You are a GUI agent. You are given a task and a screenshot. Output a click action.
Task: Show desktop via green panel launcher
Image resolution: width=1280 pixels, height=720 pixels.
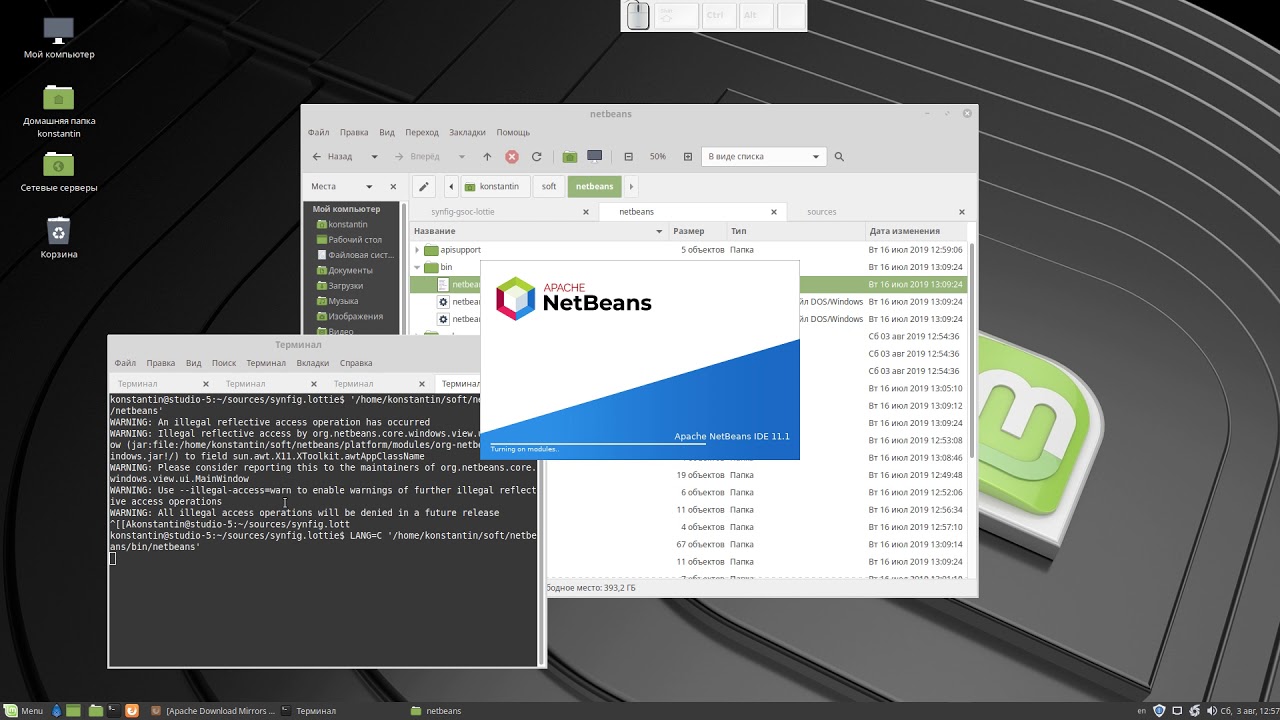tap(73, 711)
